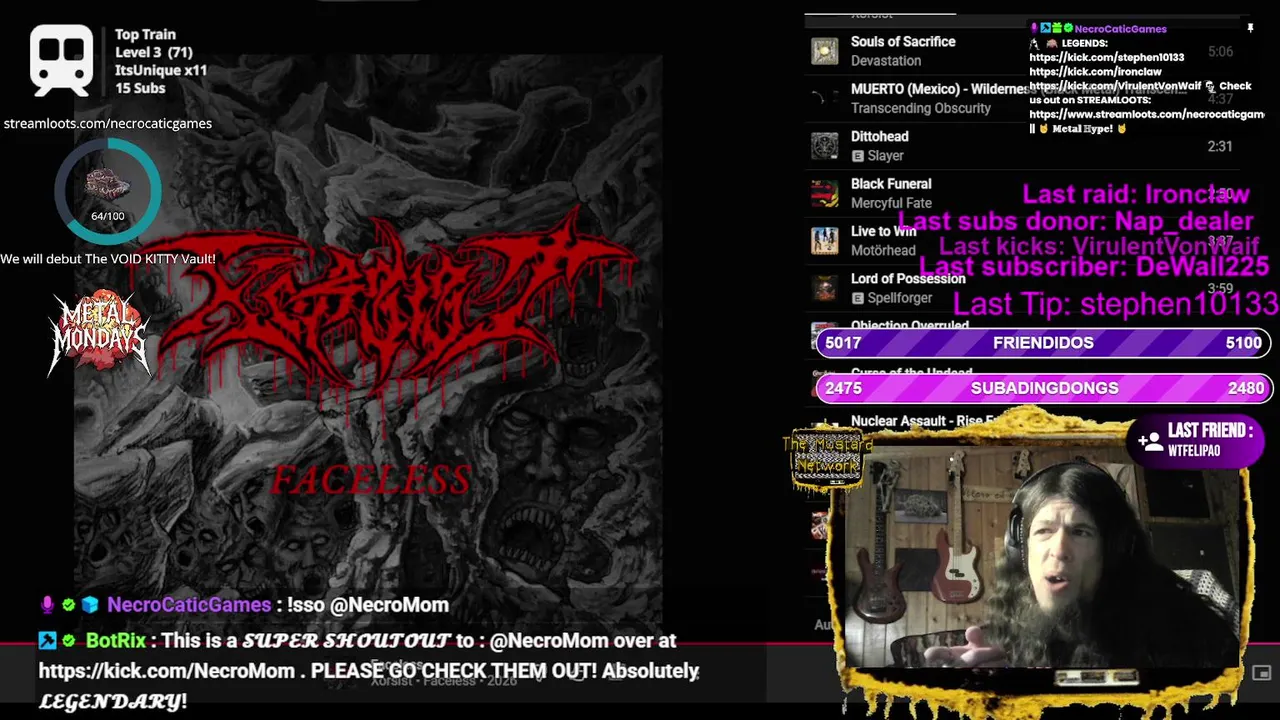
Task: Click the Dittohead album thumbnail
Action: [x=825, y=146]
